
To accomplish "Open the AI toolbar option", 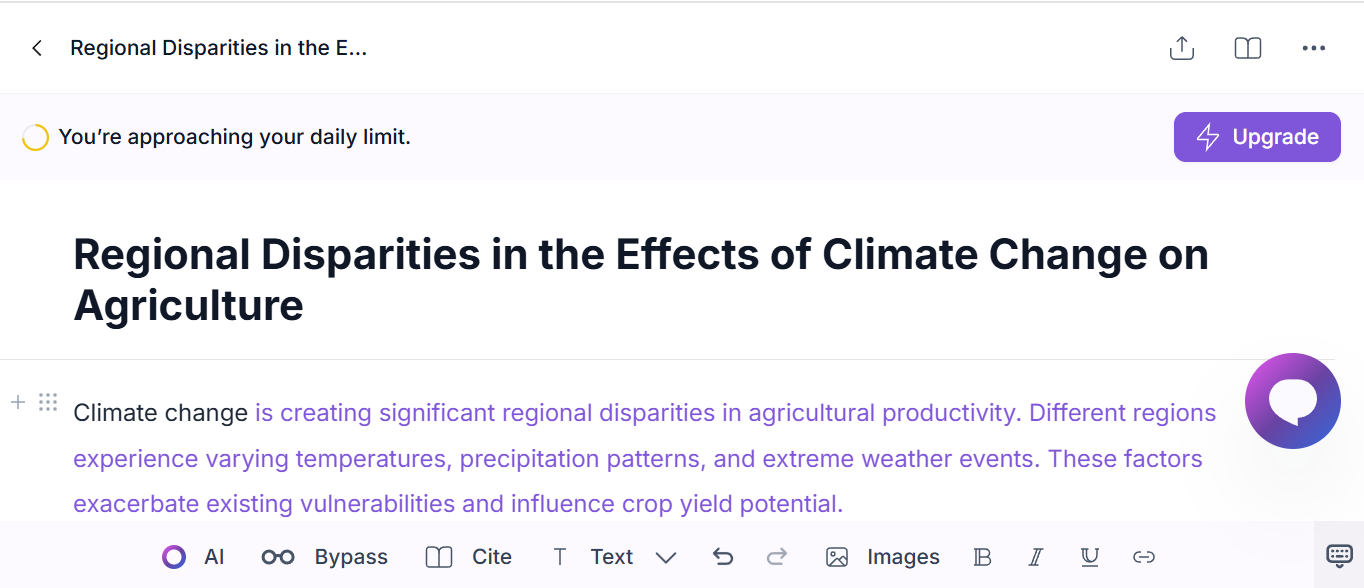I will (193, 557).
